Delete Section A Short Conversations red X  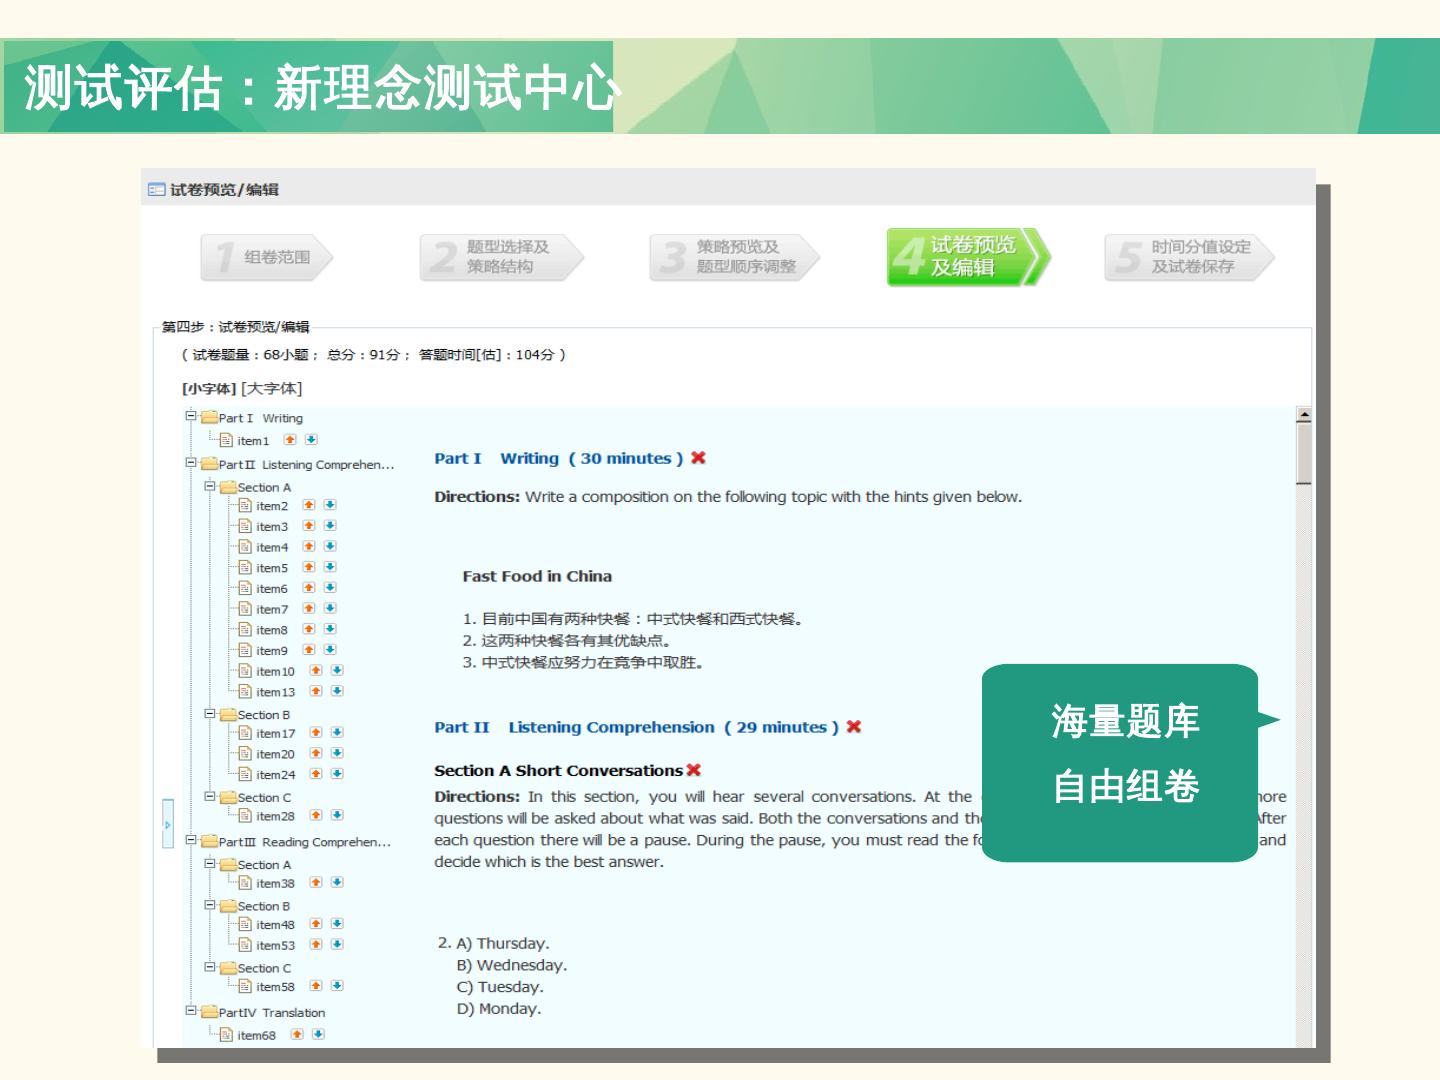[x=694, y=770]
